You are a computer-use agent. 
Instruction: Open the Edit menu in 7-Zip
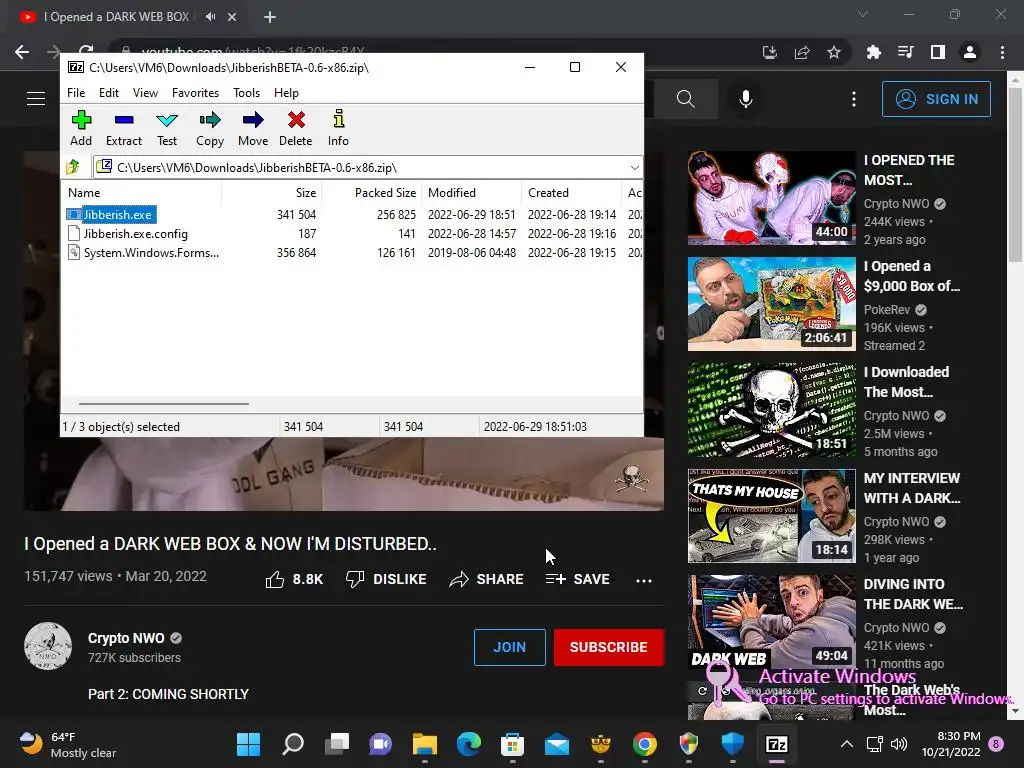[x=108, y=93]
